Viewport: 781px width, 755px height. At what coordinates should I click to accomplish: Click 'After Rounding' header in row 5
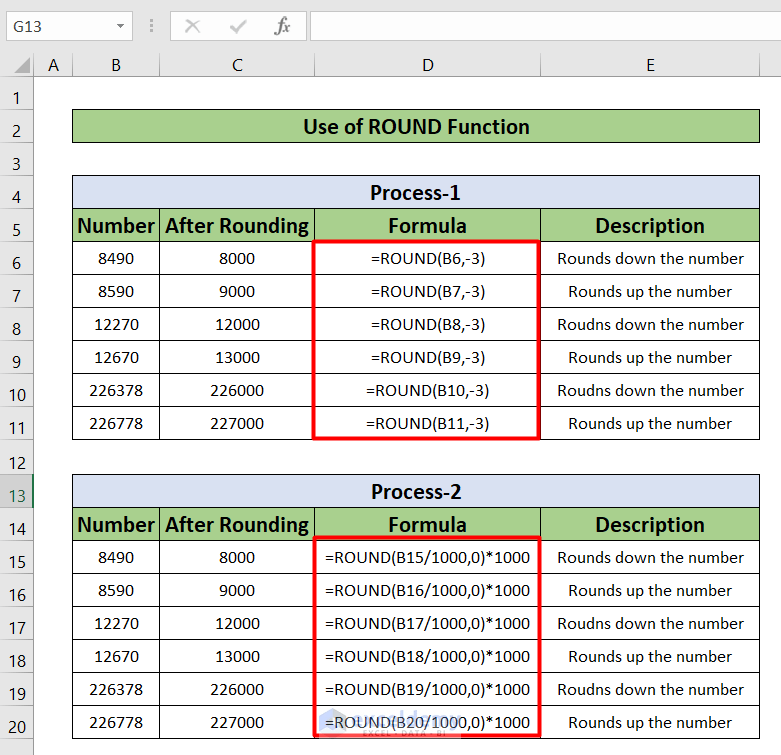237,226
